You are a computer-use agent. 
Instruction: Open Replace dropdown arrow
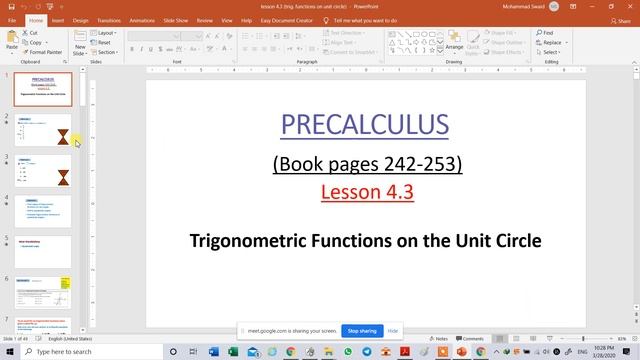(x=567, y=42)
